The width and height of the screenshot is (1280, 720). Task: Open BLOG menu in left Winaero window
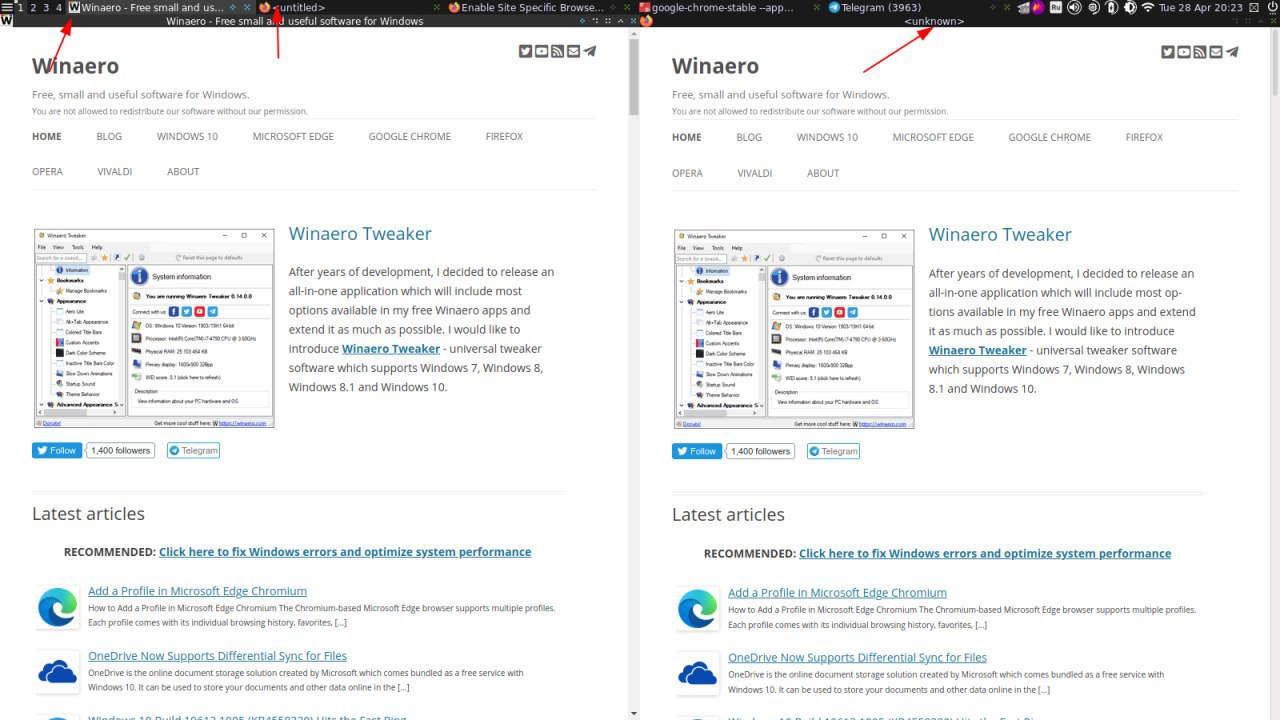coord(109,136)
